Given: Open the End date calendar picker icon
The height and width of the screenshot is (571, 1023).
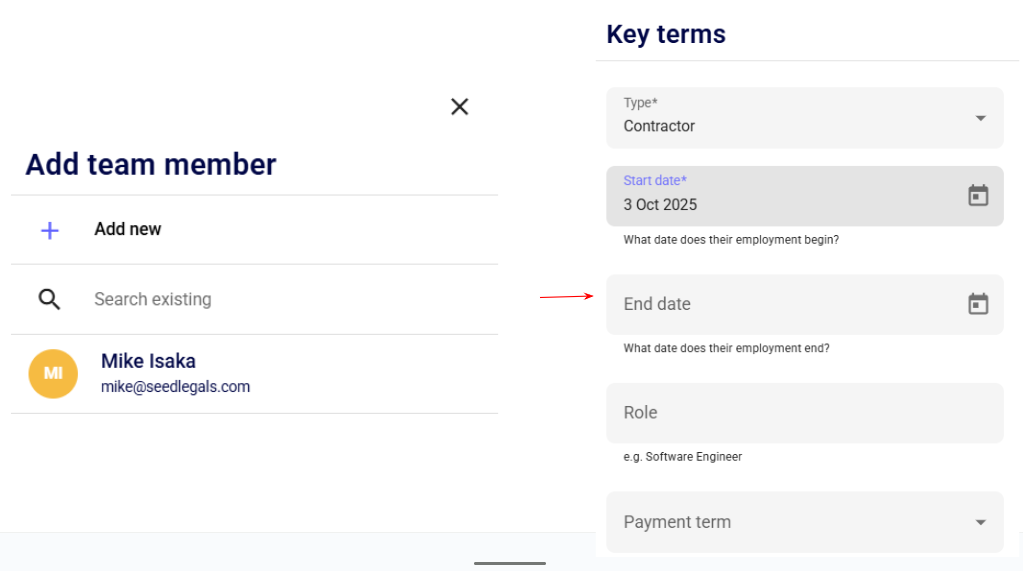Looking at the screenshot, I should [x=978, y=304].
